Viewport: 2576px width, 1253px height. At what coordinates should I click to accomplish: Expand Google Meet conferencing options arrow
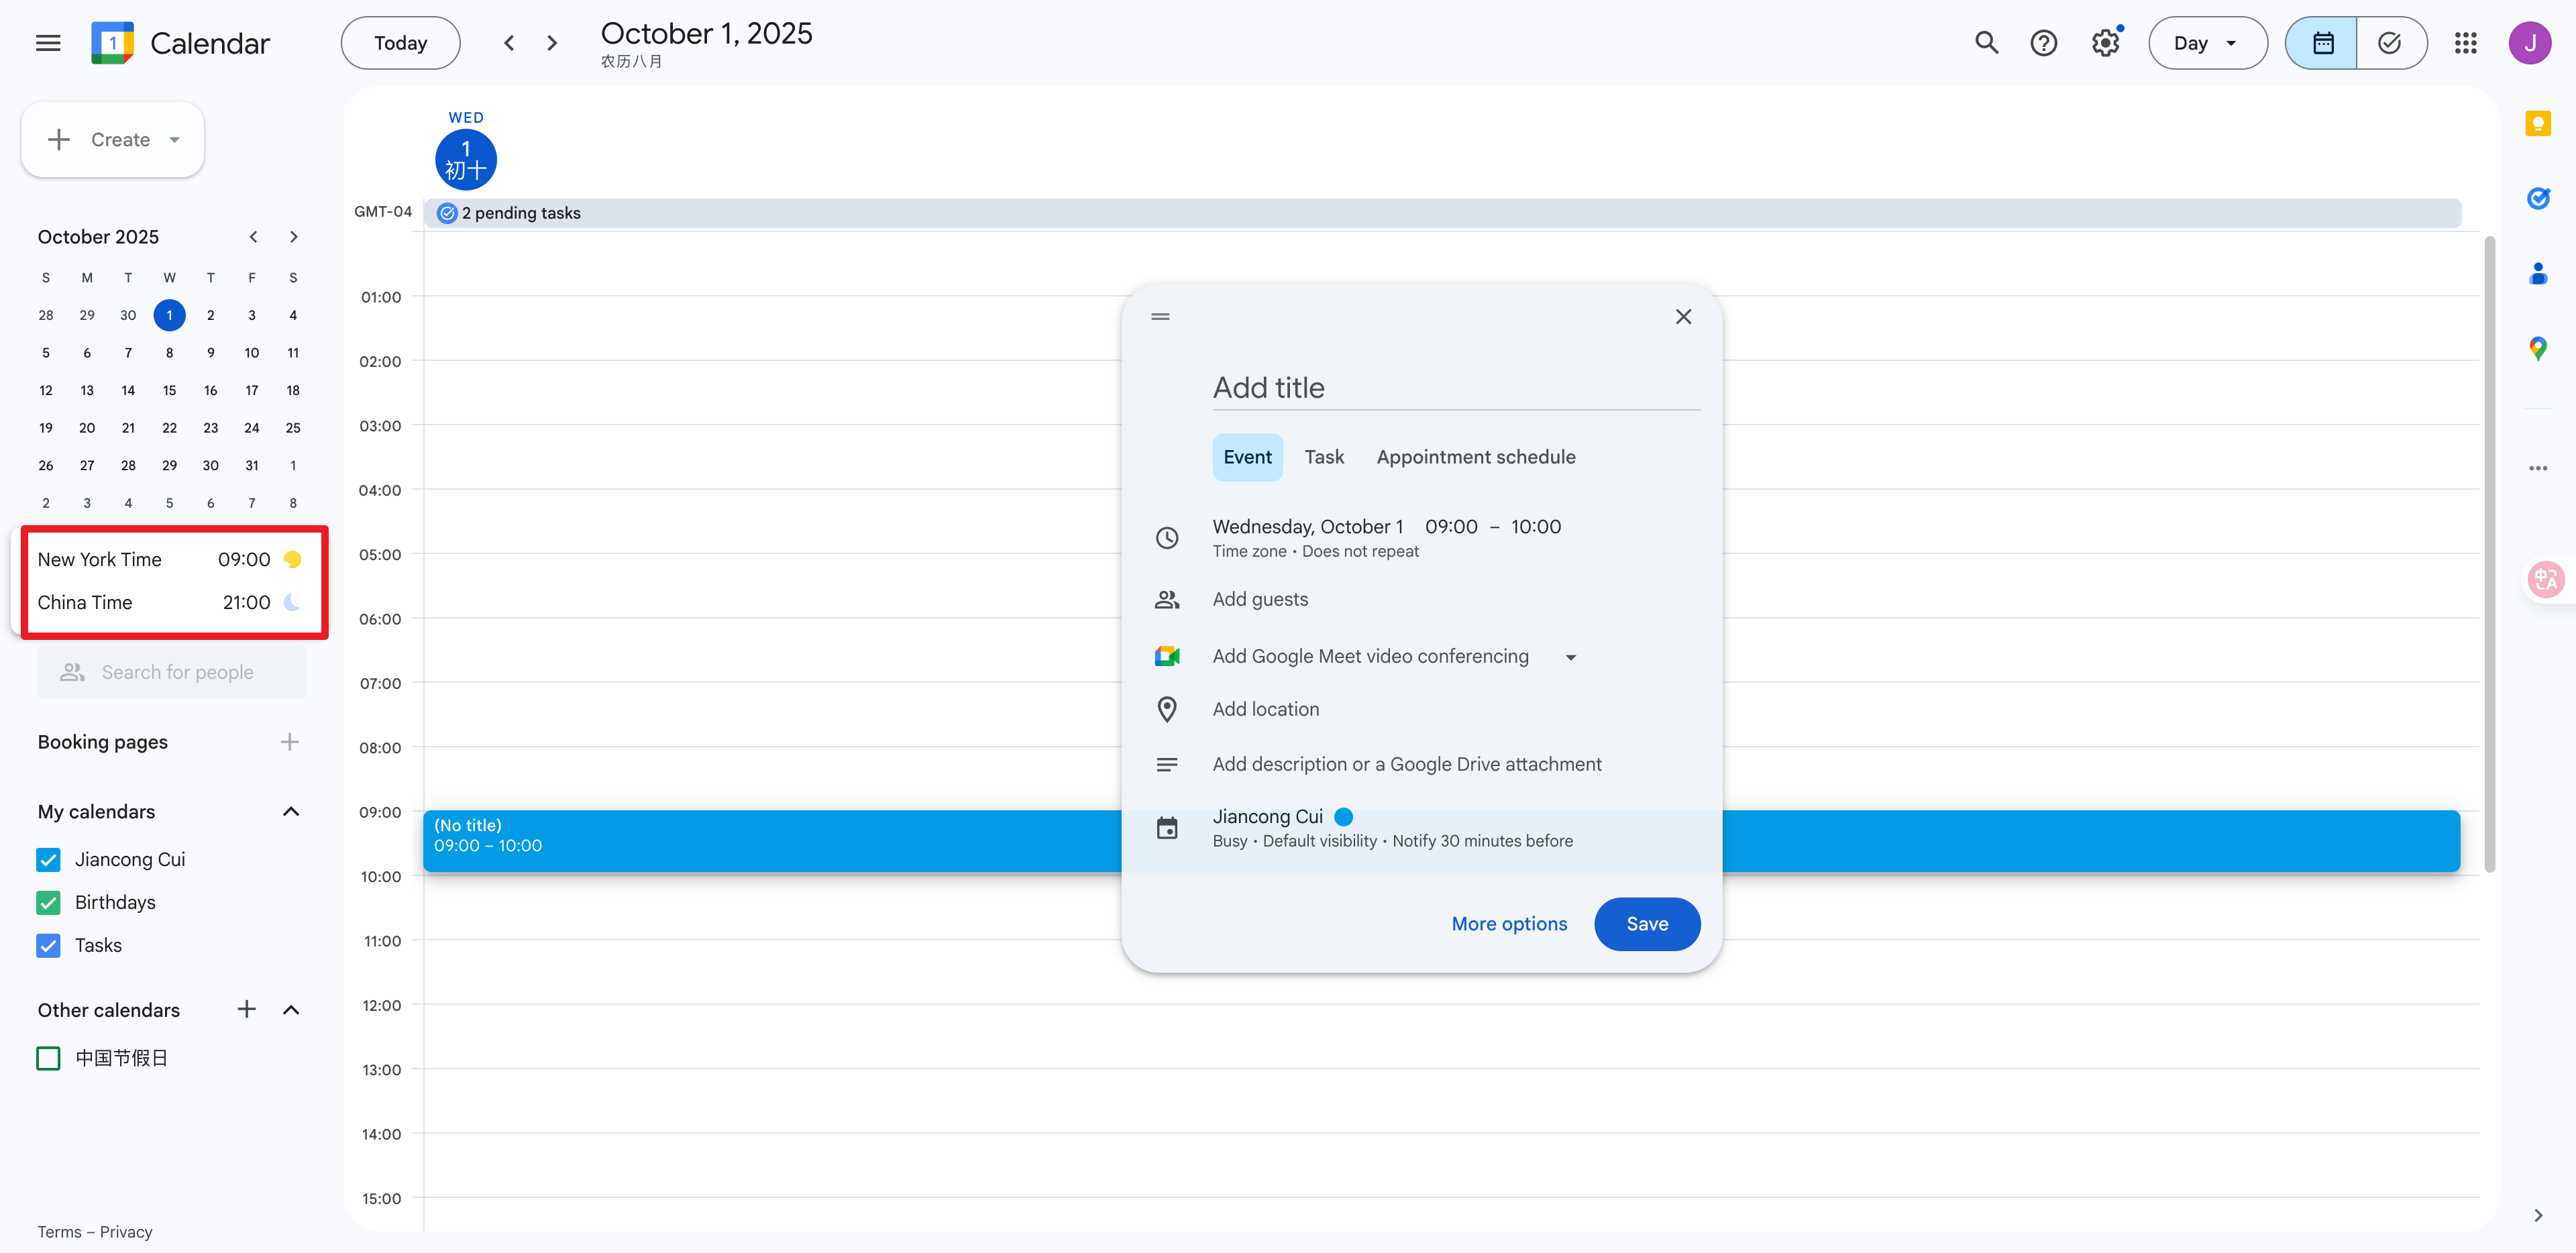coord(1570,657)
